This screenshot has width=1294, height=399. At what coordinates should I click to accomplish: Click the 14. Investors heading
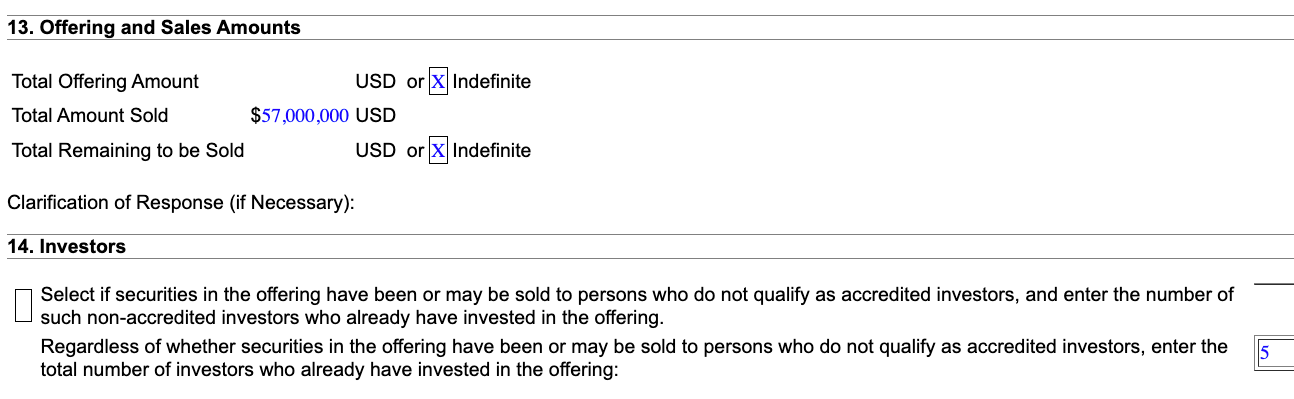point(67,246)
